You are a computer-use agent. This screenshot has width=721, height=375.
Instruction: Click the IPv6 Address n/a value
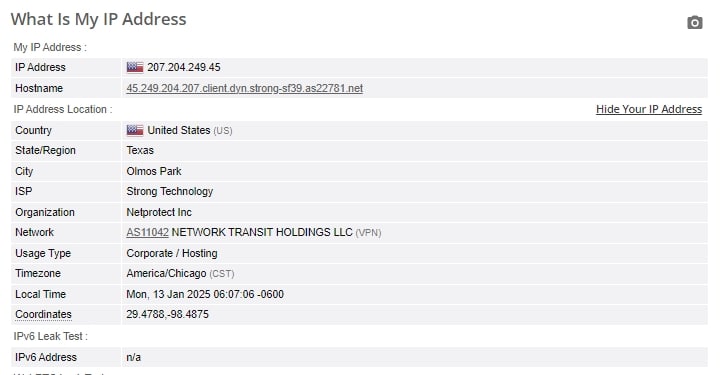click(x=134, y=357)
